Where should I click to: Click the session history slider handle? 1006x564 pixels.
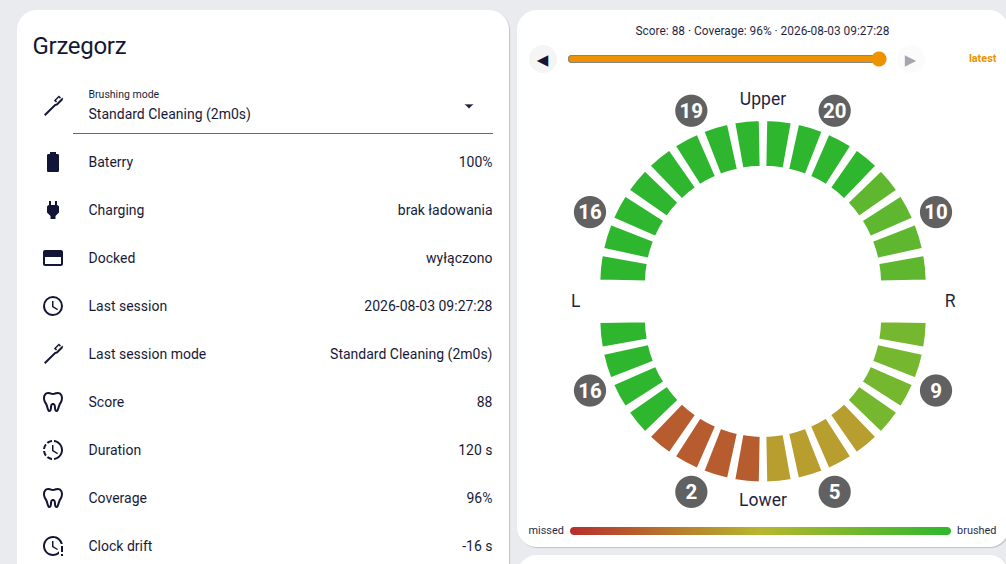tap(879, 59)
